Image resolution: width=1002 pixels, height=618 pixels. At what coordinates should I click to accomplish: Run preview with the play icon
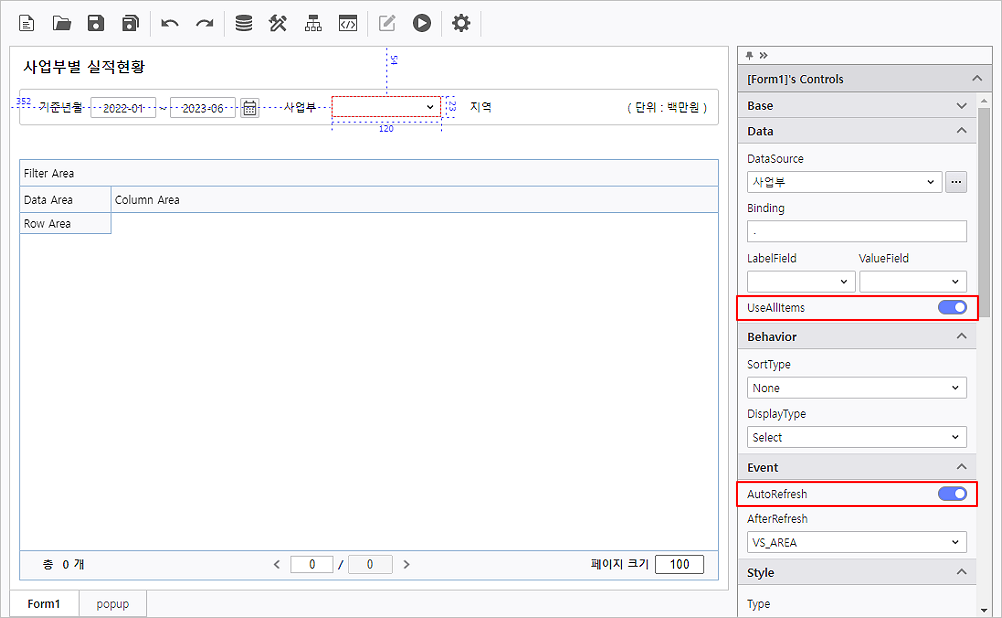(x=422, y=23)
